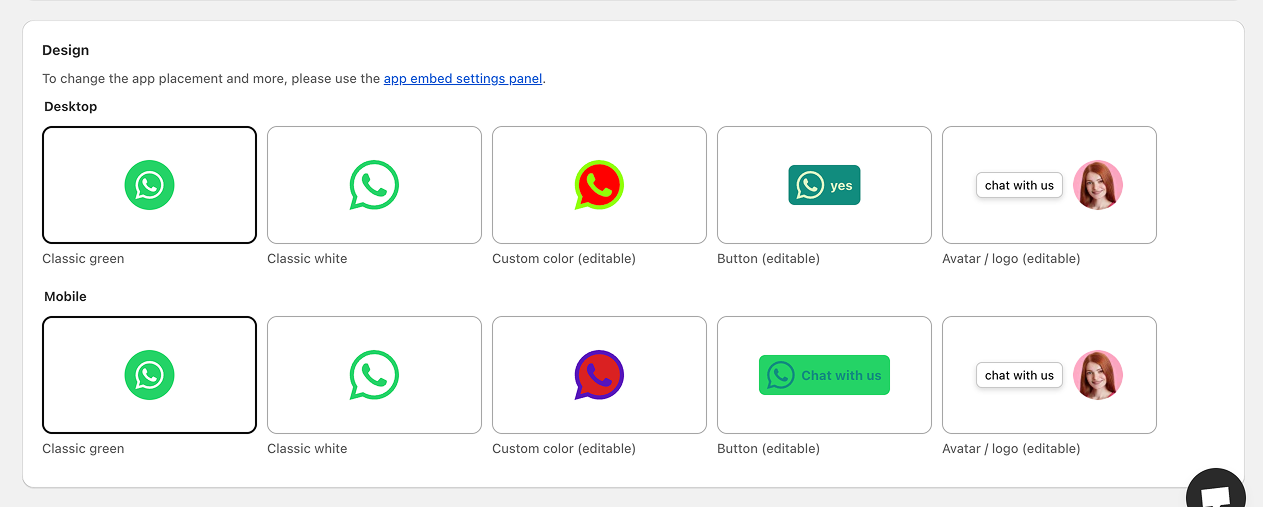Viewport: 1263px width, 507px height.
Task: Select the Desktop teal 'yes' button design
Action: [x=824, y=185]
